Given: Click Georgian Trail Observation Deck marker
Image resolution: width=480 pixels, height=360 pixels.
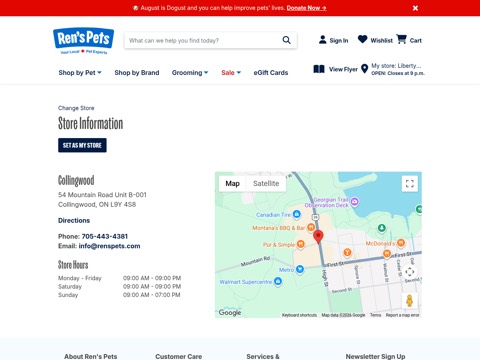Looking at the screenshot, I should tap(355, 201).
